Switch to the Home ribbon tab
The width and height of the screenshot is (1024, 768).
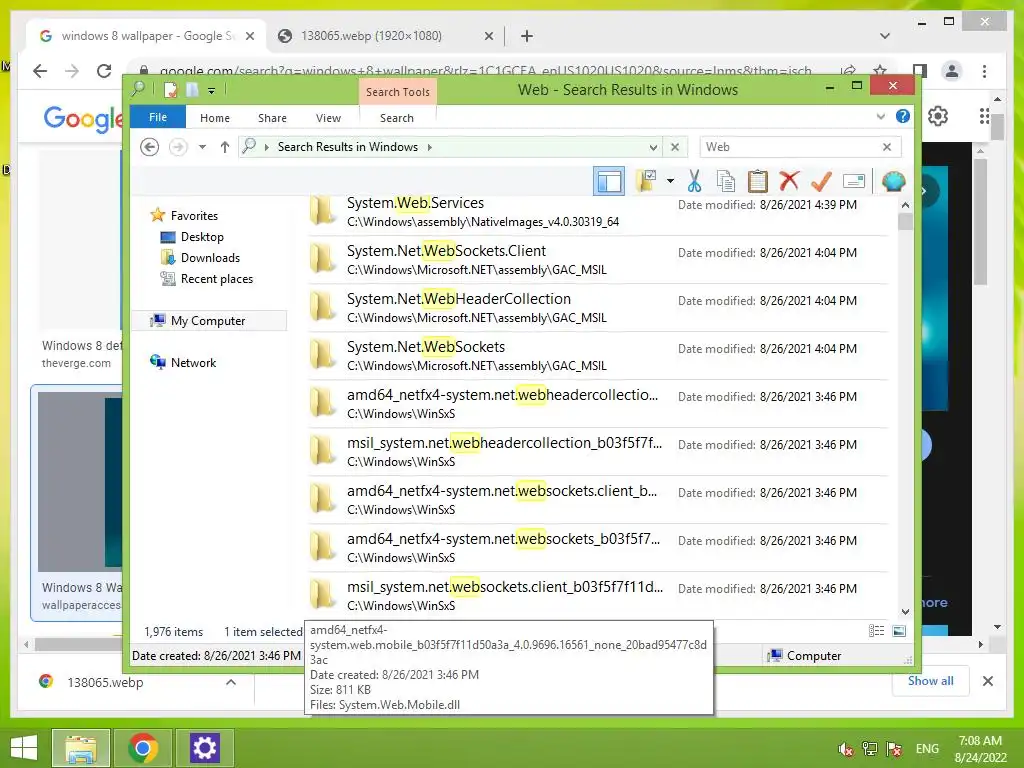tap(215, 118)
